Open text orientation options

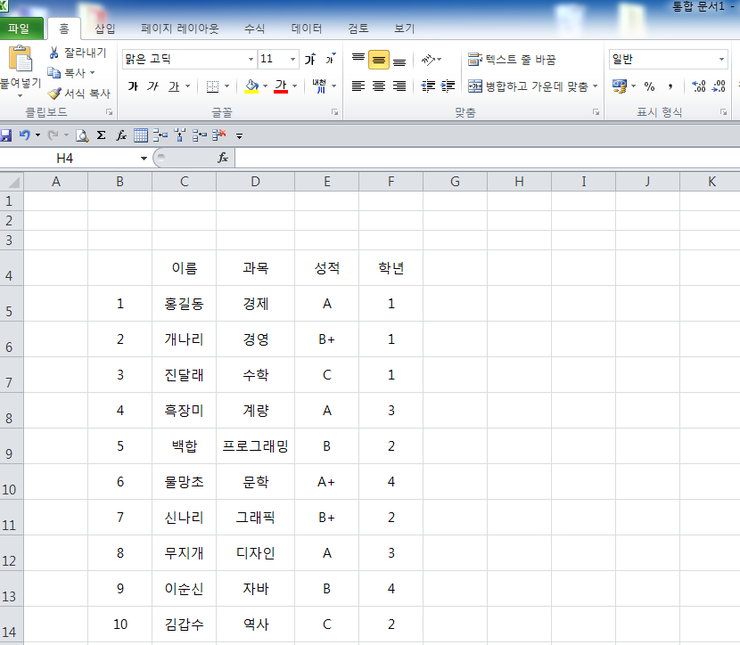[x=429, y=59]
